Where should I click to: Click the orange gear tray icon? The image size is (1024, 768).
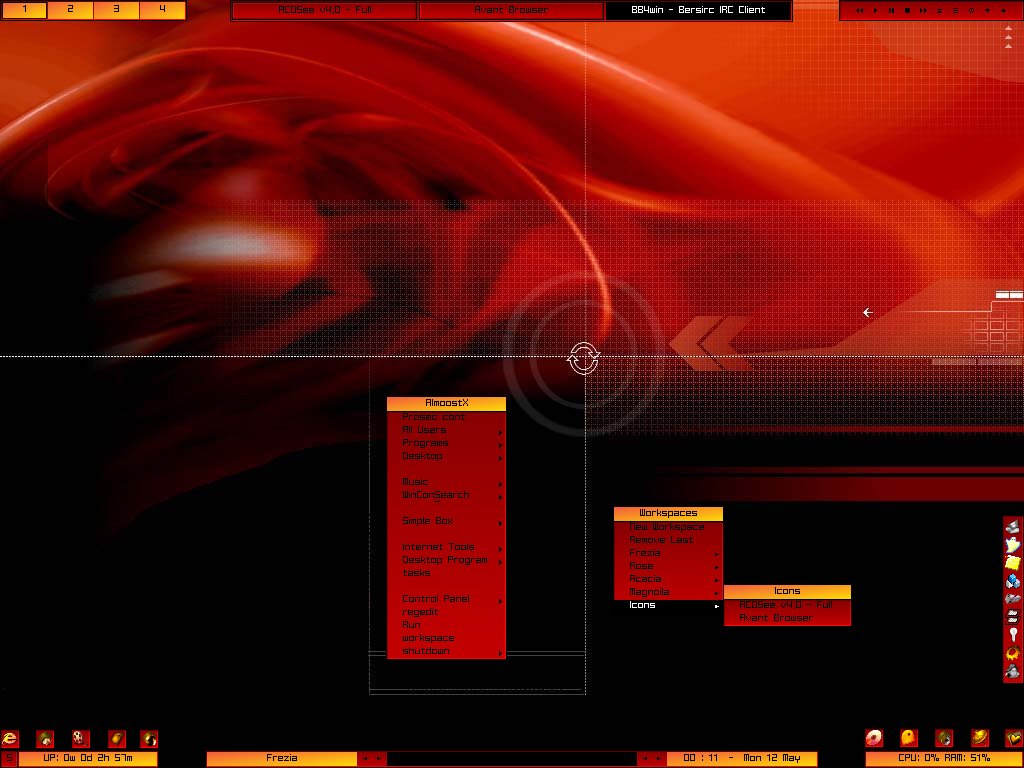coord(1013,654)
